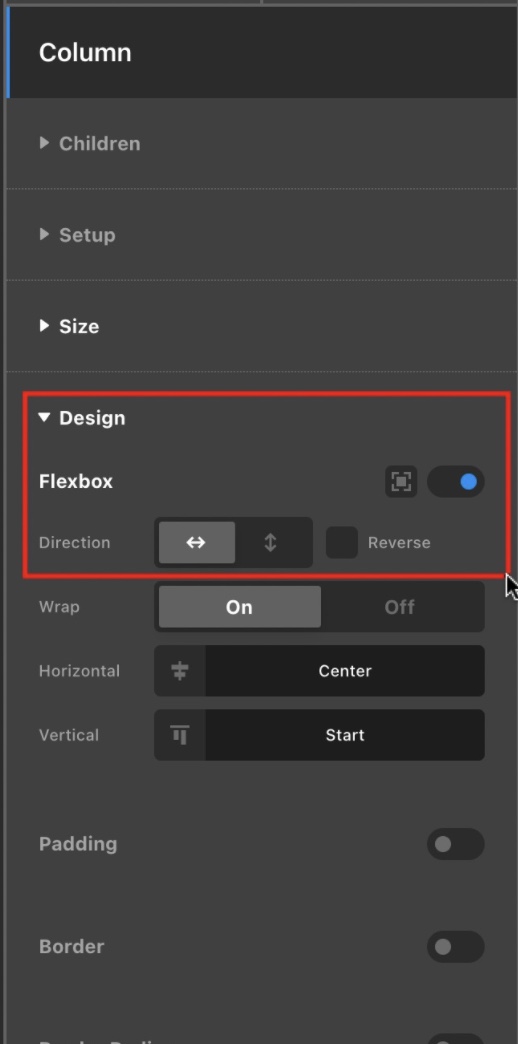Select horizontal flex direction icon
Viewport: 518px width, 1044px height.
196,543
